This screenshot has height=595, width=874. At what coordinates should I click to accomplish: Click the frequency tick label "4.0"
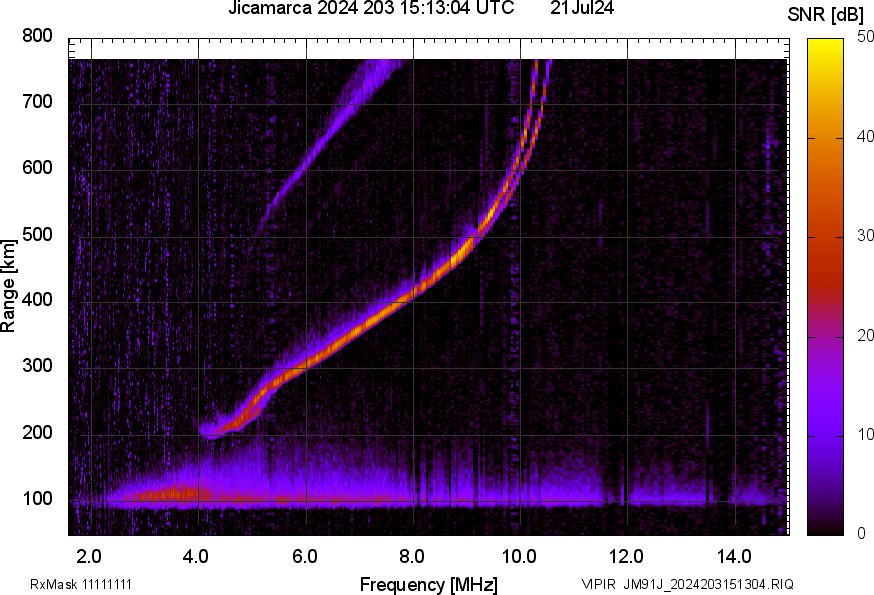click(x=196, y=557)
